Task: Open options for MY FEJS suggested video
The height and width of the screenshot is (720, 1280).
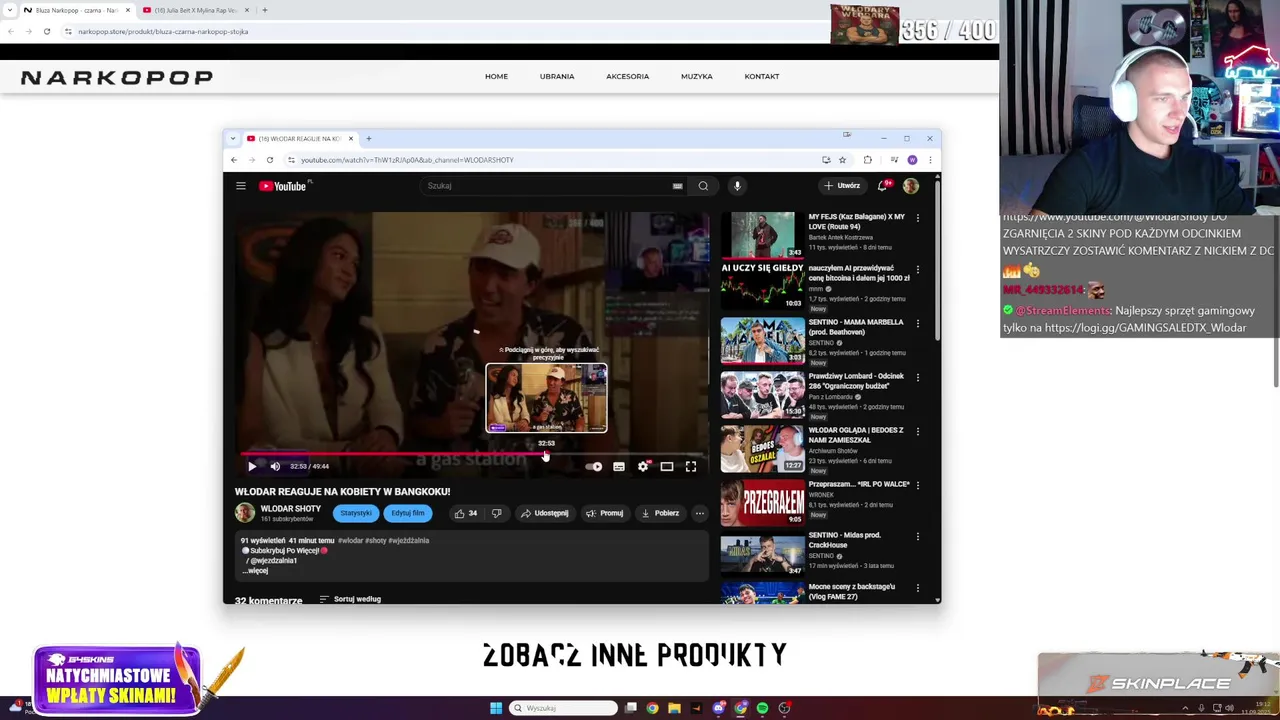Action: pos(918,217)
